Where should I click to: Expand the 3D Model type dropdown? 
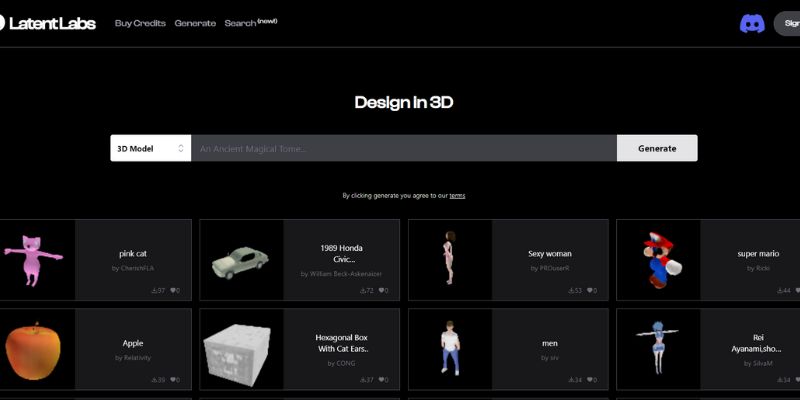click(x=151, y=148)
